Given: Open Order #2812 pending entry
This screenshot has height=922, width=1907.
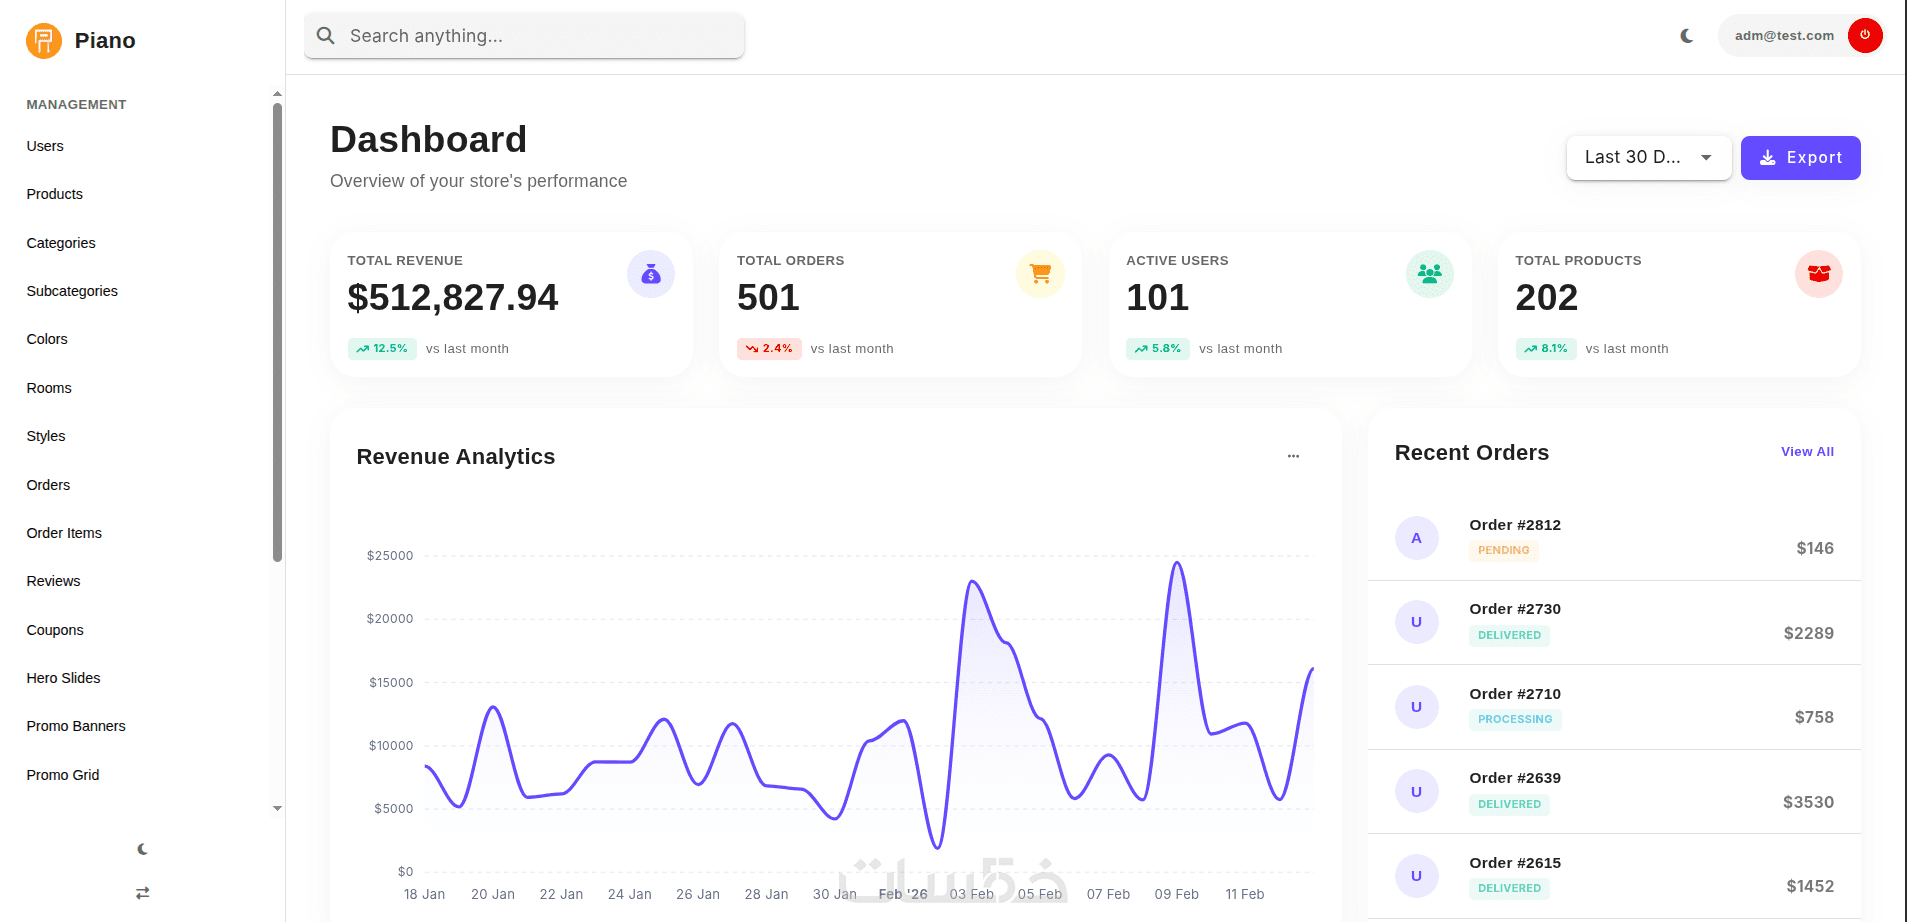Looking at the screenshot, I should pos(1614,538).
